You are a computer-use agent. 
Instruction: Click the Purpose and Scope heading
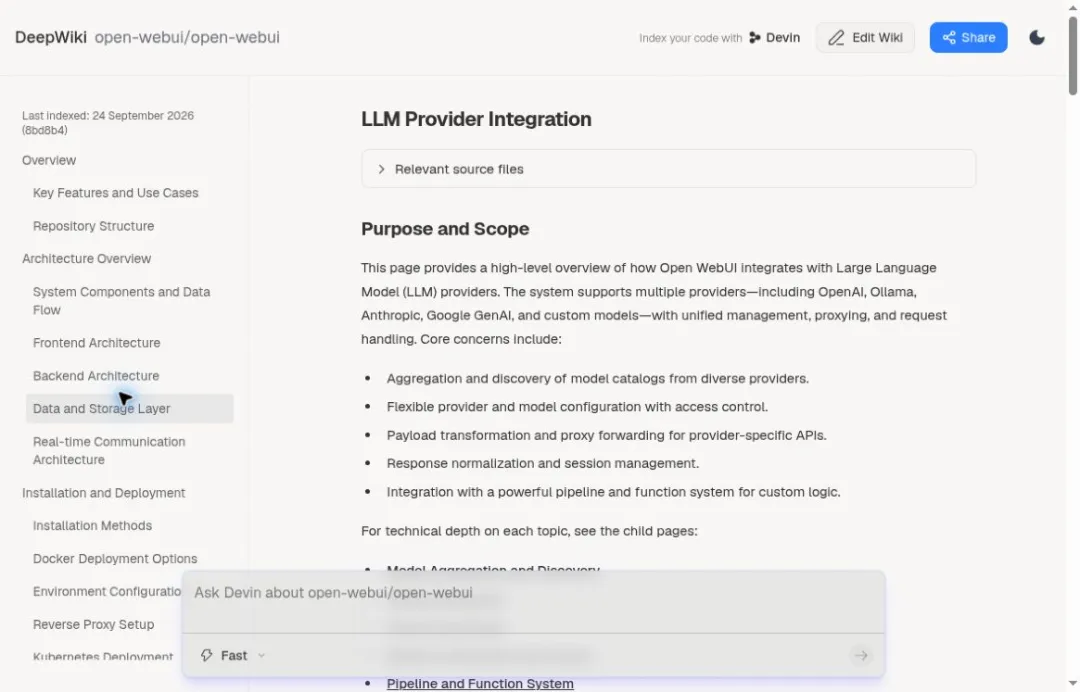(x=445, y=229)
